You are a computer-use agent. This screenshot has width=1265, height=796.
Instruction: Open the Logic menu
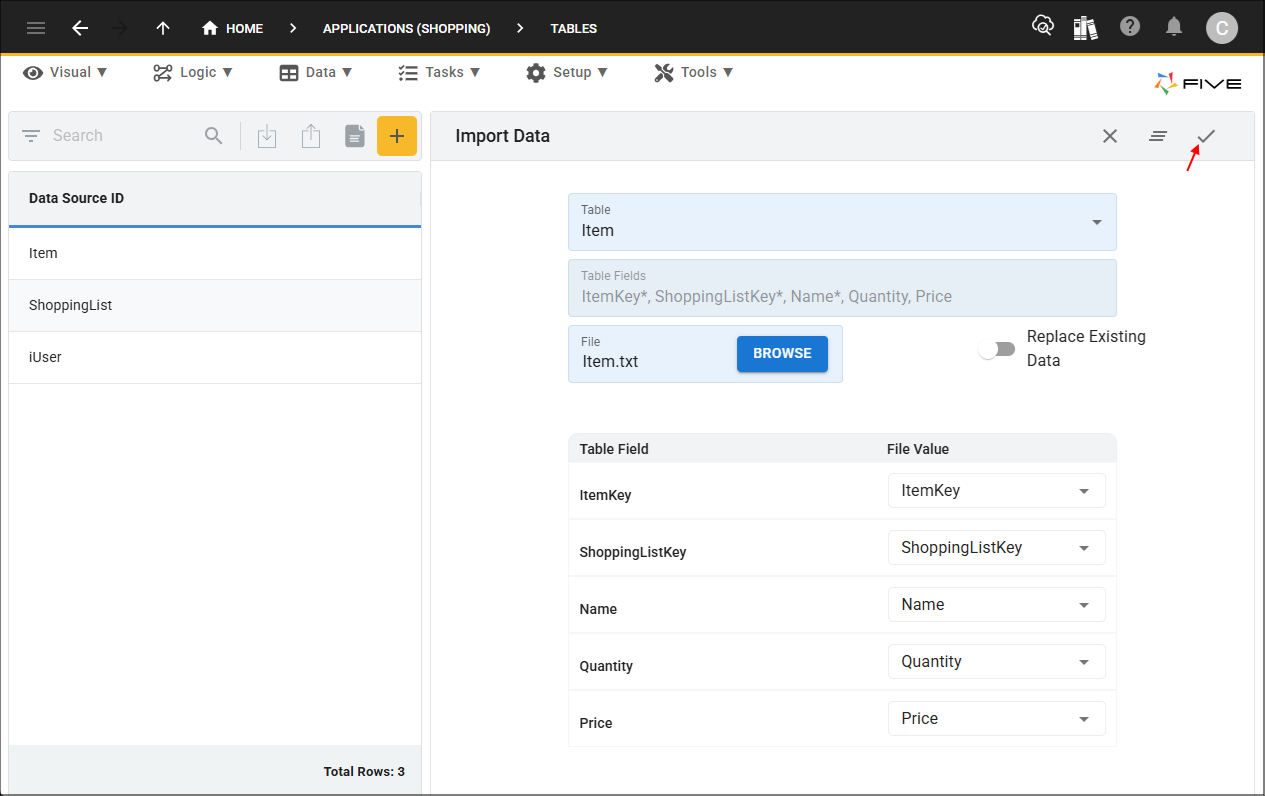click(193, 72)
